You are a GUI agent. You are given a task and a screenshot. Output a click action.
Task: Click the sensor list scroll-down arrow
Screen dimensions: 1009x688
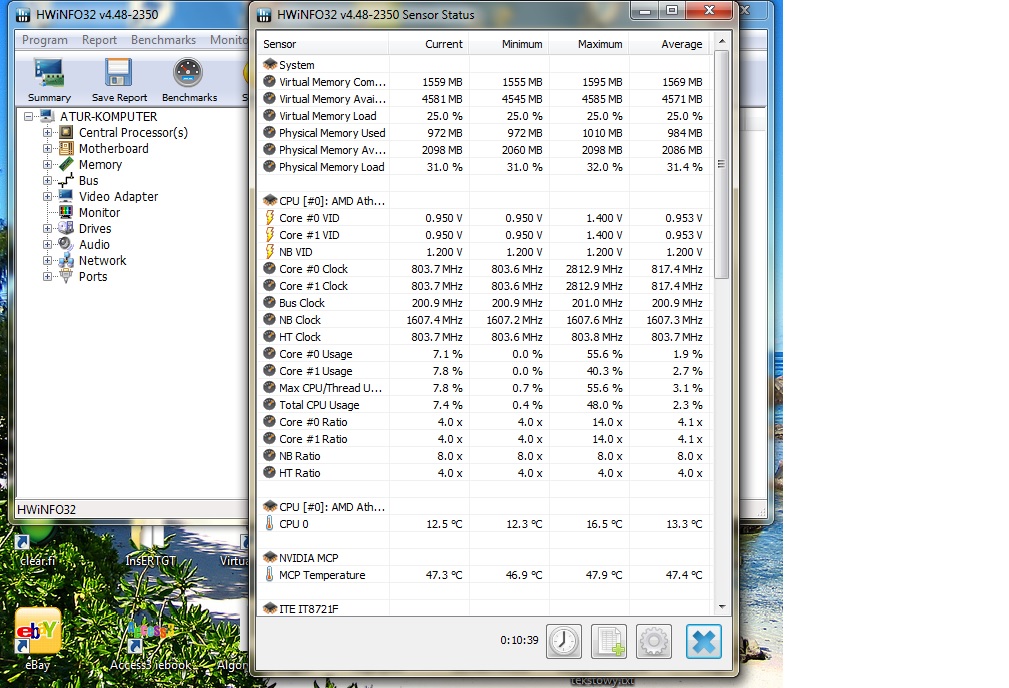(721, 606)
